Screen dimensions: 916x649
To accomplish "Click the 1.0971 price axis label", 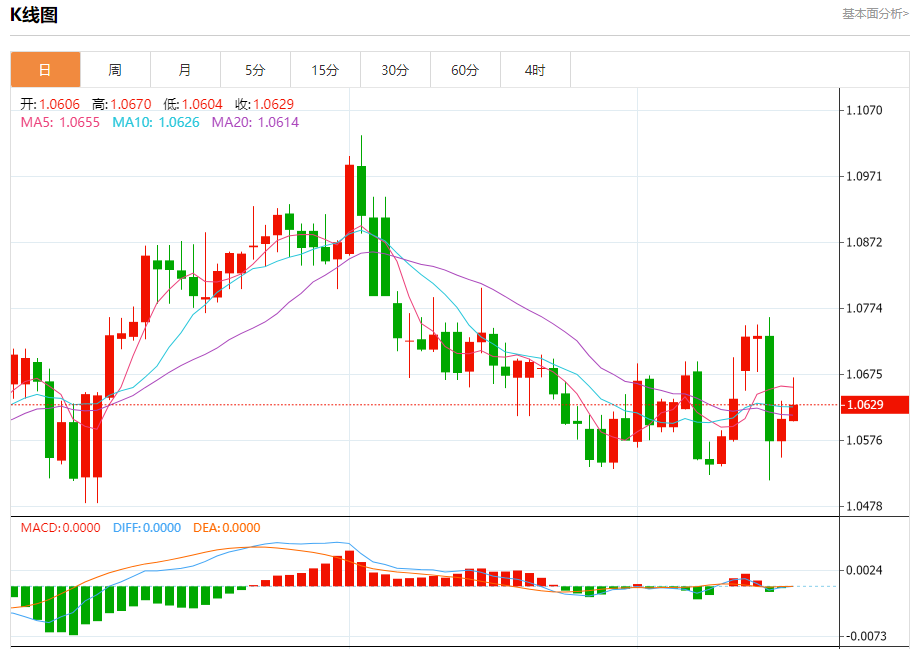I will coord(865,176).
